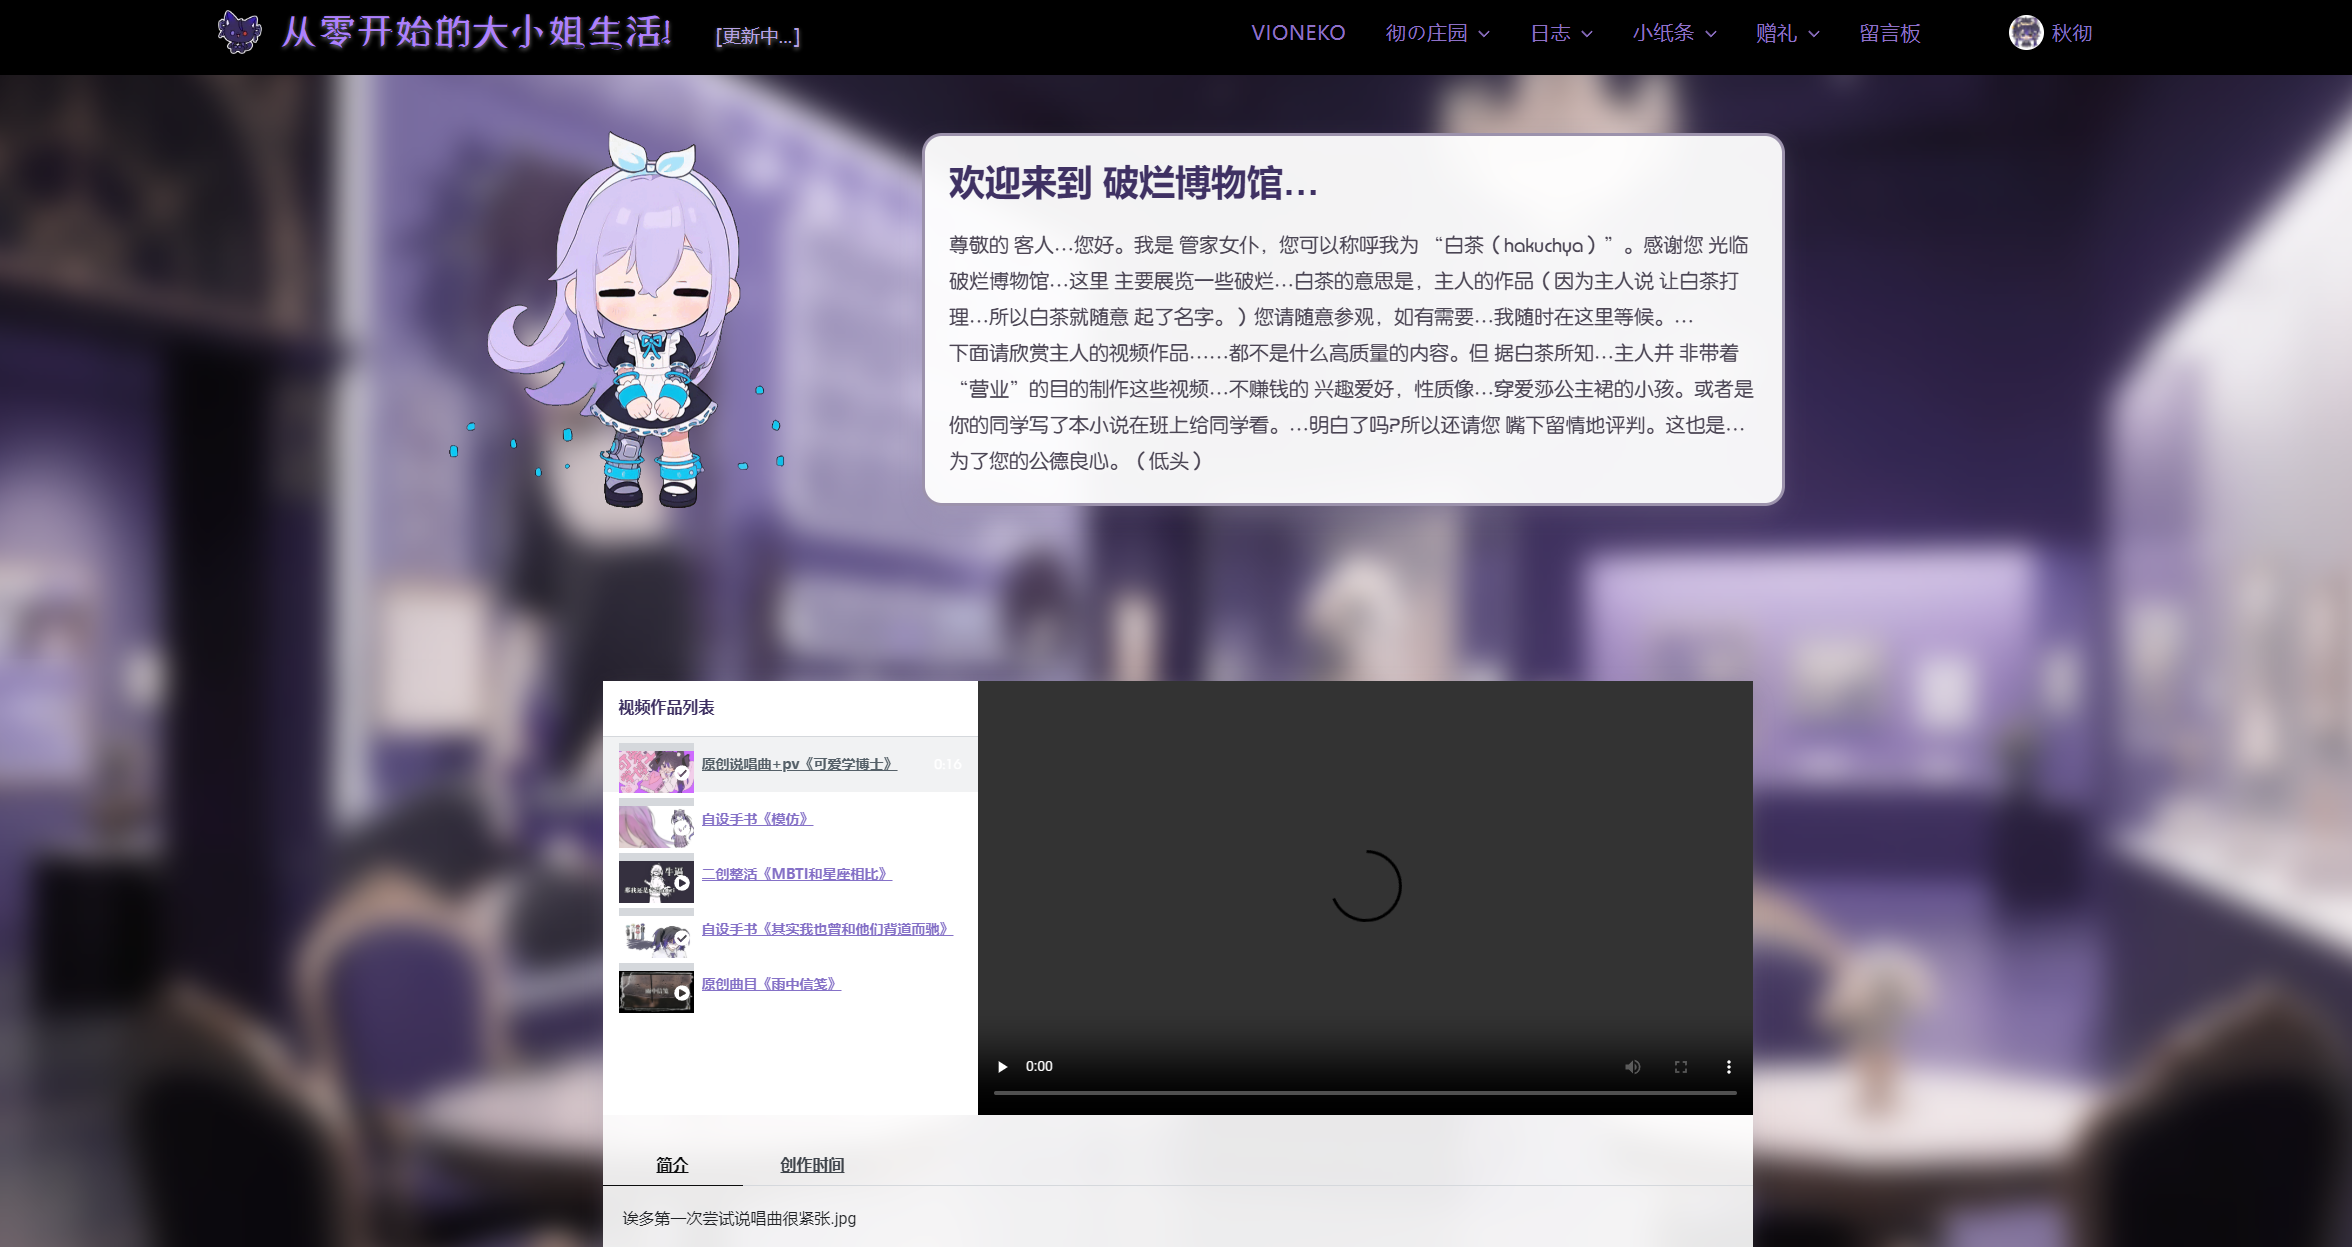Click the 《雨中信笺》 thumbnail play icon

point(682,993)
